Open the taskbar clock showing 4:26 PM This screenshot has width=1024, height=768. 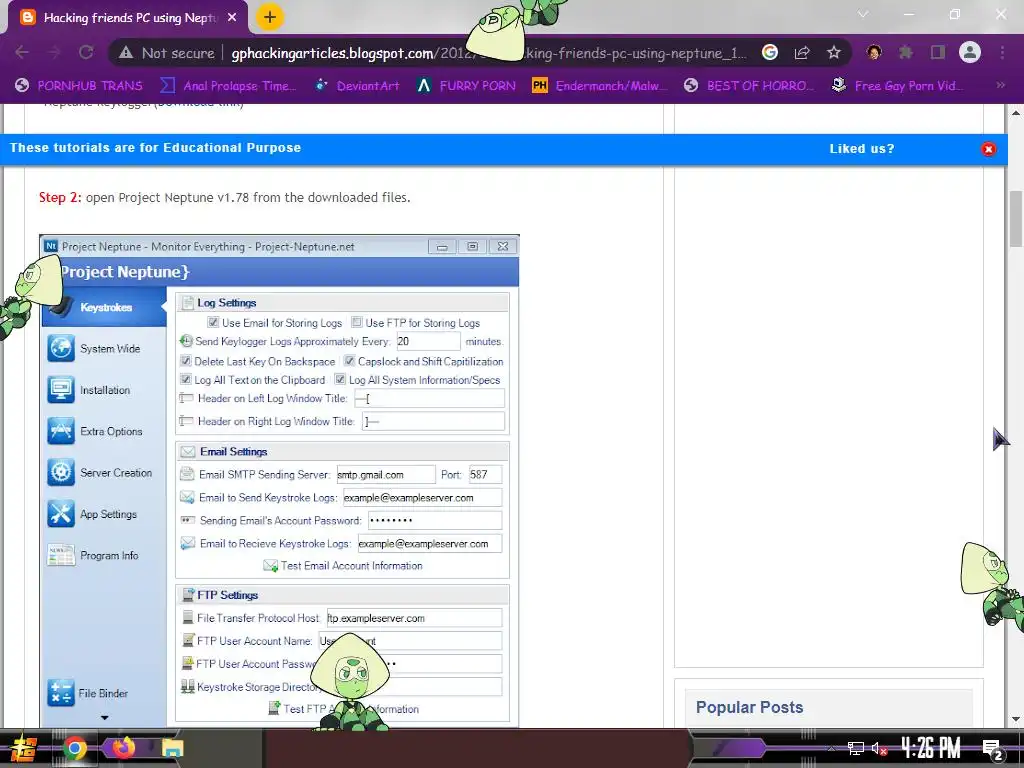[931, 748]
